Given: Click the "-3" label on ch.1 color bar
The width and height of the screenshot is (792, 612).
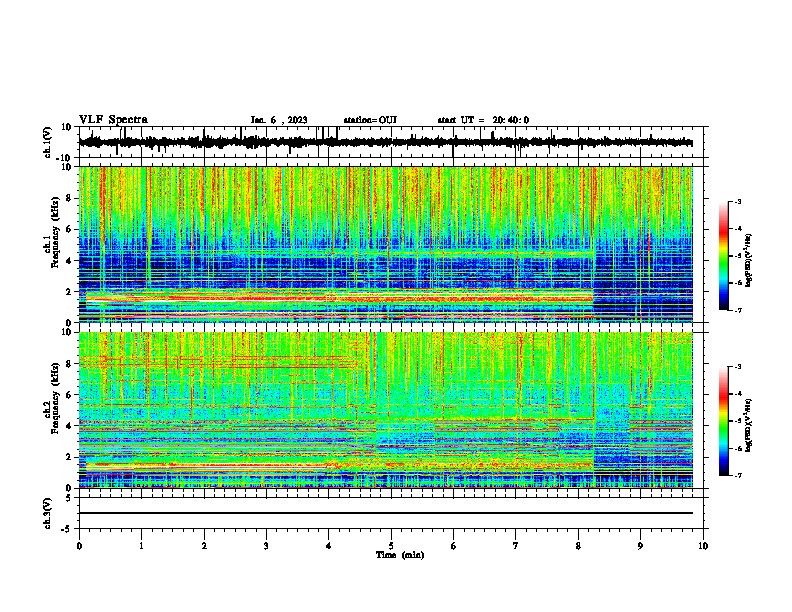Looking at the screenshot, I should 737,201.
